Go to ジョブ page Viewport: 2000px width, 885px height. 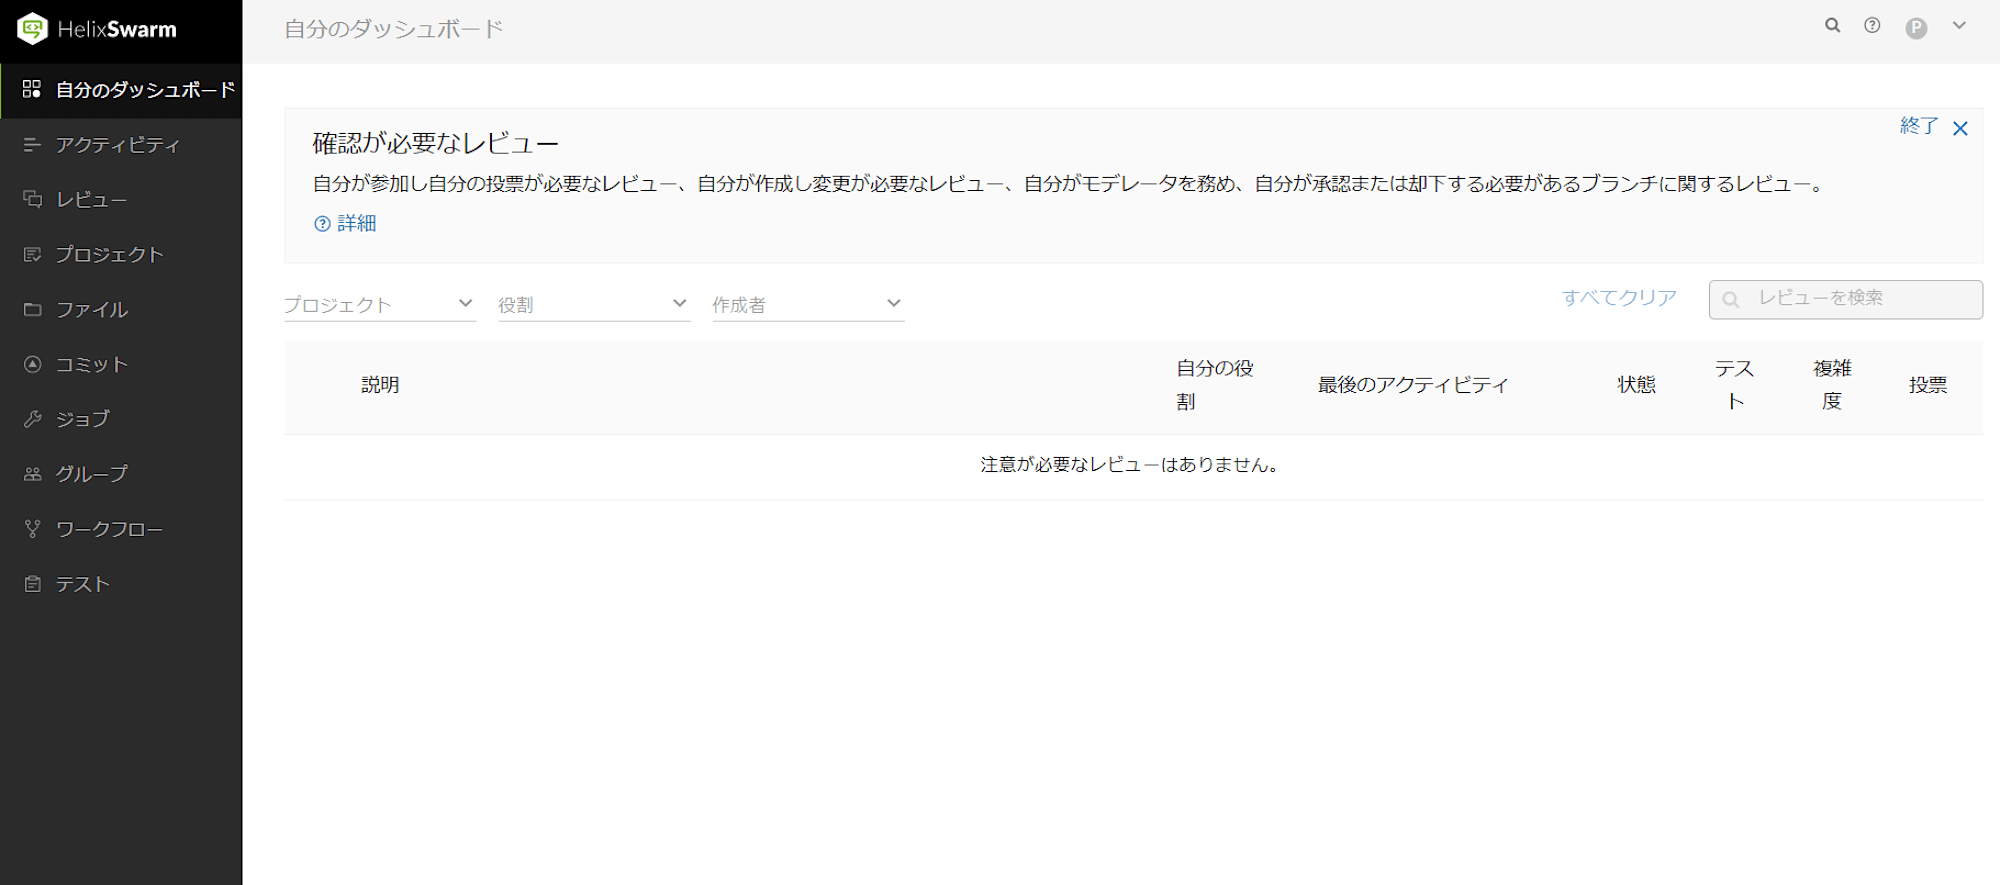point(121,419)
